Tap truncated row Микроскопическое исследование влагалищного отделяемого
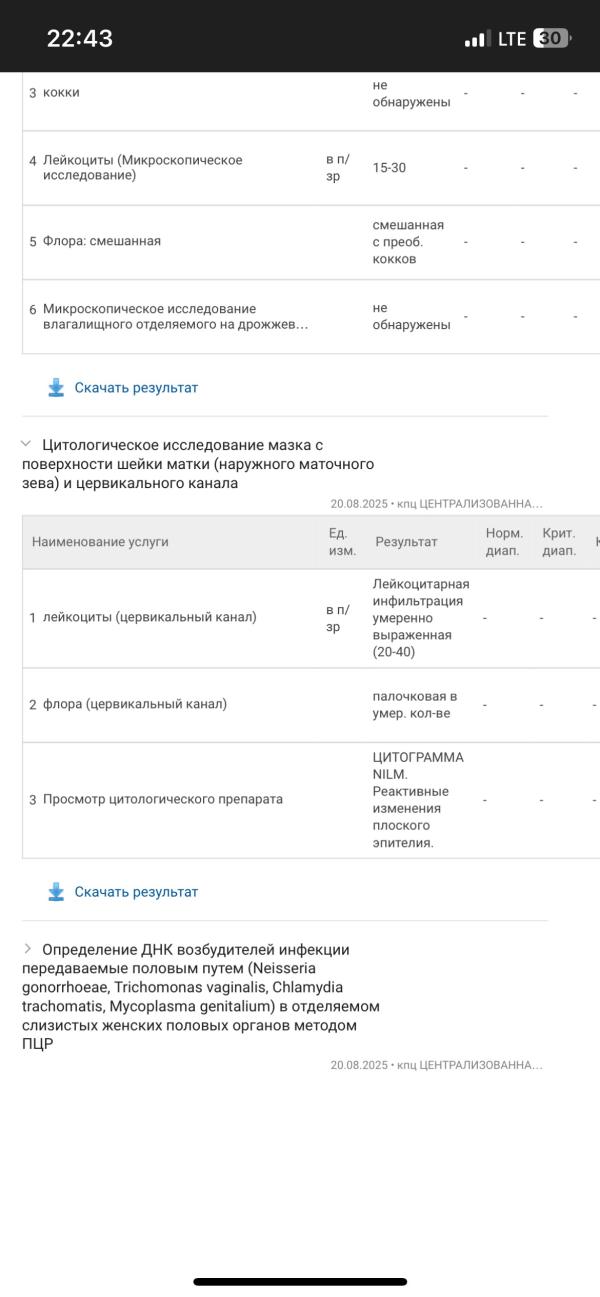Screen dimensions: 600x1297 311,317
